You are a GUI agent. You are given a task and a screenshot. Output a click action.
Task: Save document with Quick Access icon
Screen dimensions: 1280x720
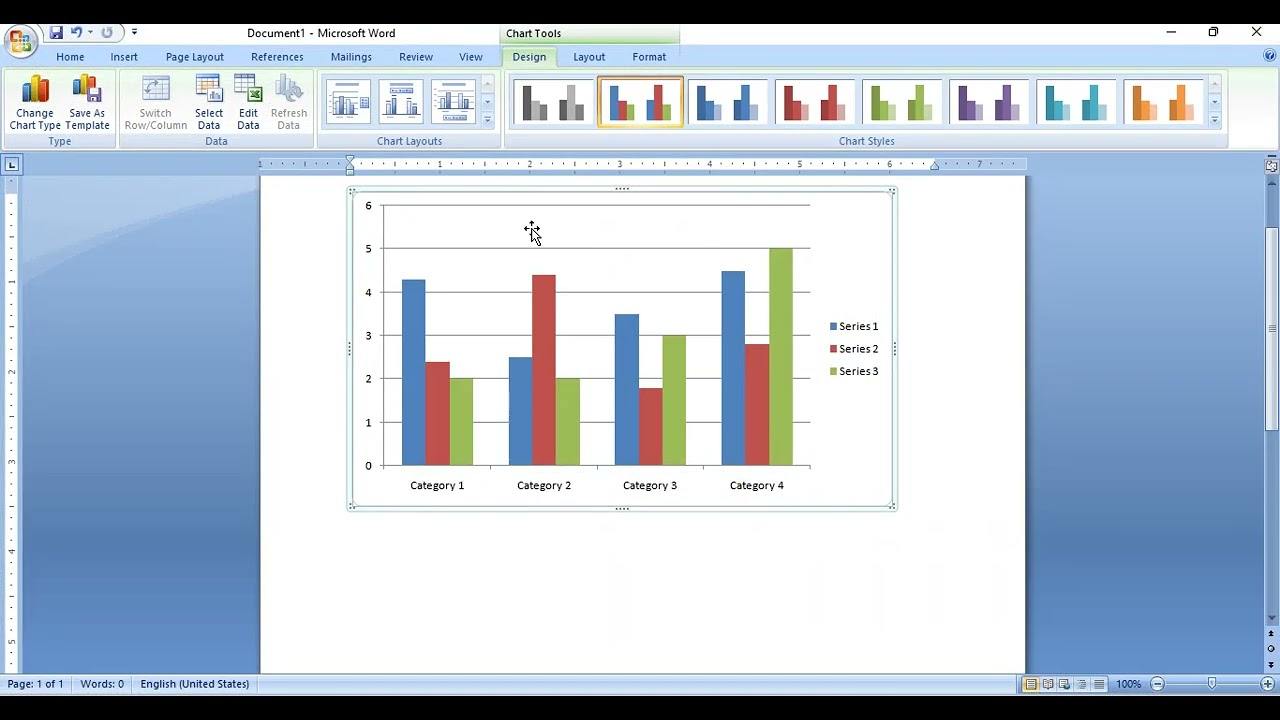(x=56, y=33)
